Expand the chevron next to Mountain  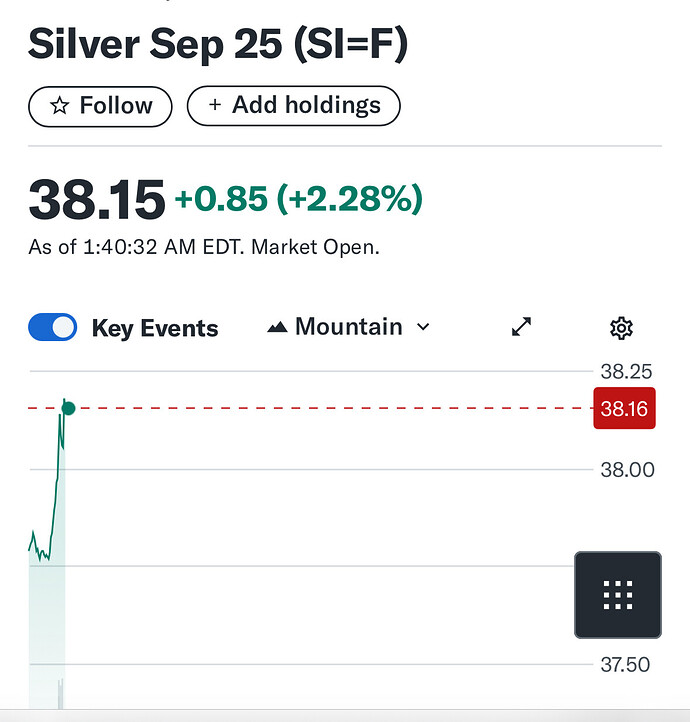[423, 327]
